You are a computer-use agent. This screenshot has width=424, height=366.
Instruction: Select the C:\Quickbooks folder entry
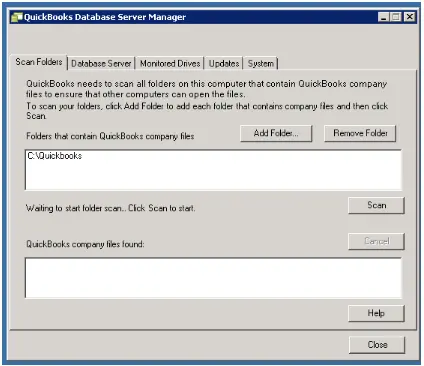(x=55, y=156)
